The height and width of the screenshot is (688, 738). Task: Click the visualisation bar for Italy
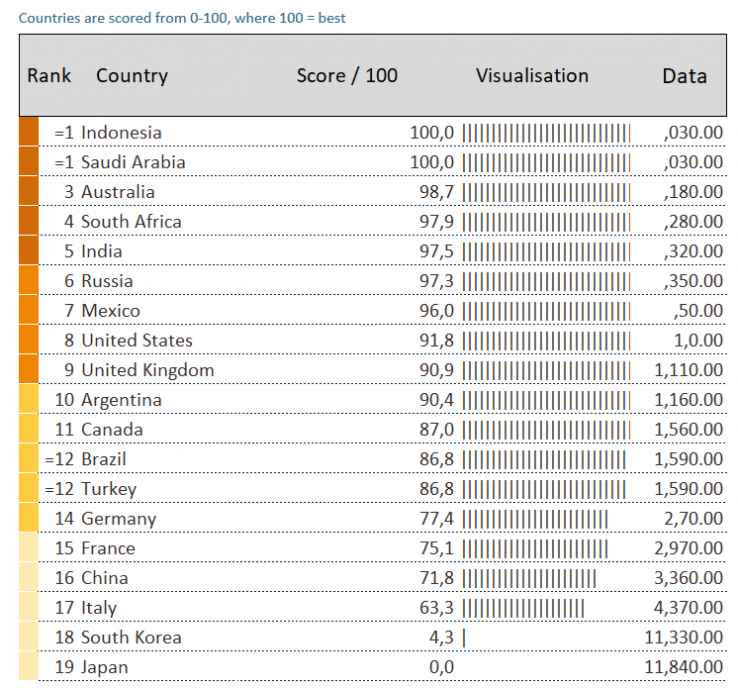click(x=523, y=608)
